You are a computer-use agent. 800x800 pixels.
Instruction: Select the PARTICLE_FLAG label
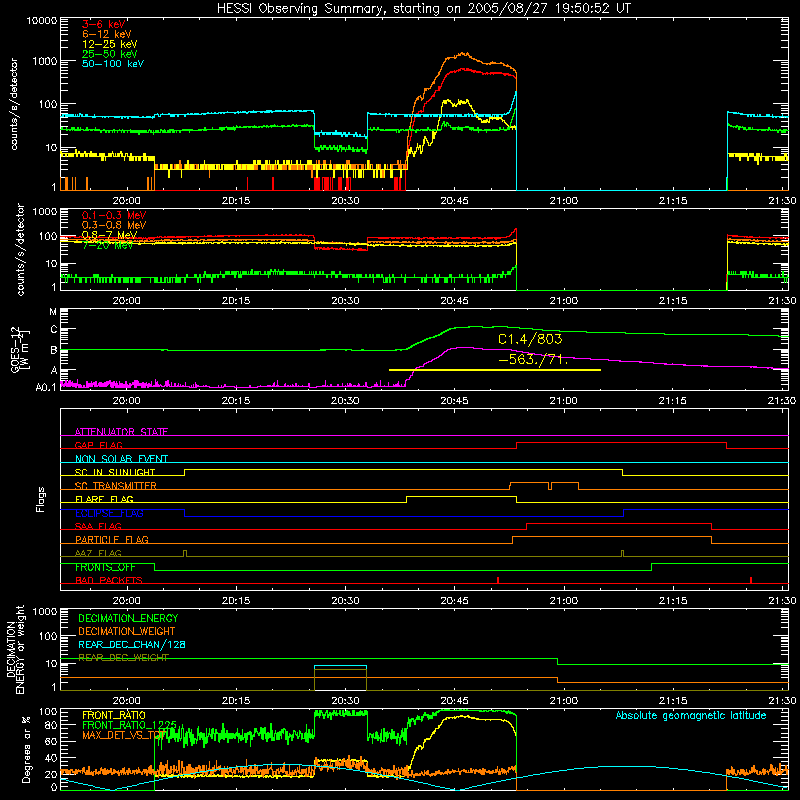(112, 539)
